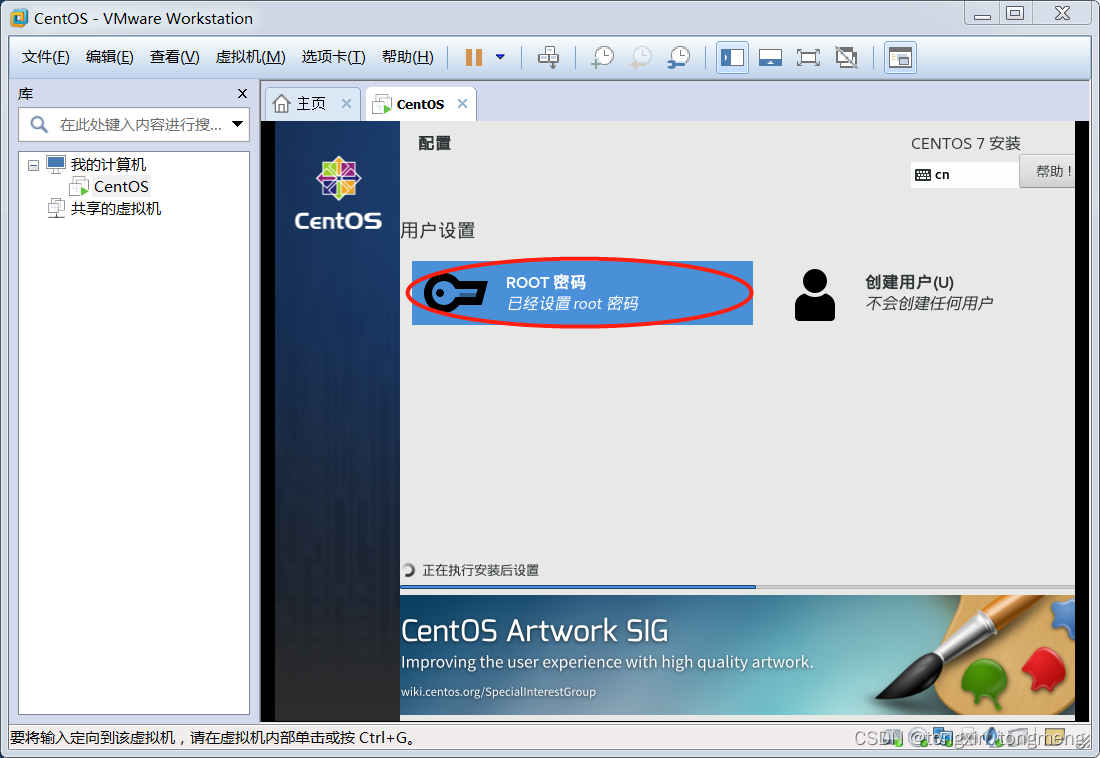This screenshot has height=758, width=1100.
Task: Maximize the VMware Workstation window
Action: coord(1014,13)
